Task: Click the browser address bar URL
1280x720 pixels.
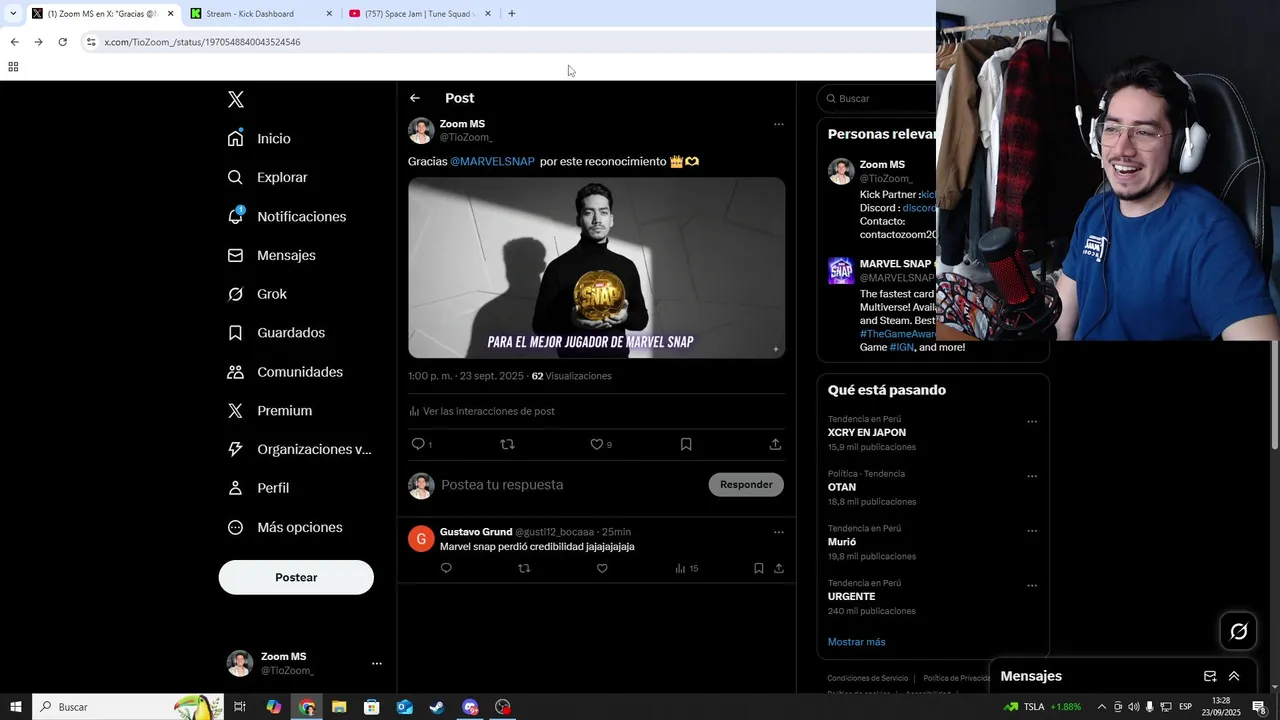Action: click(202, 42)
